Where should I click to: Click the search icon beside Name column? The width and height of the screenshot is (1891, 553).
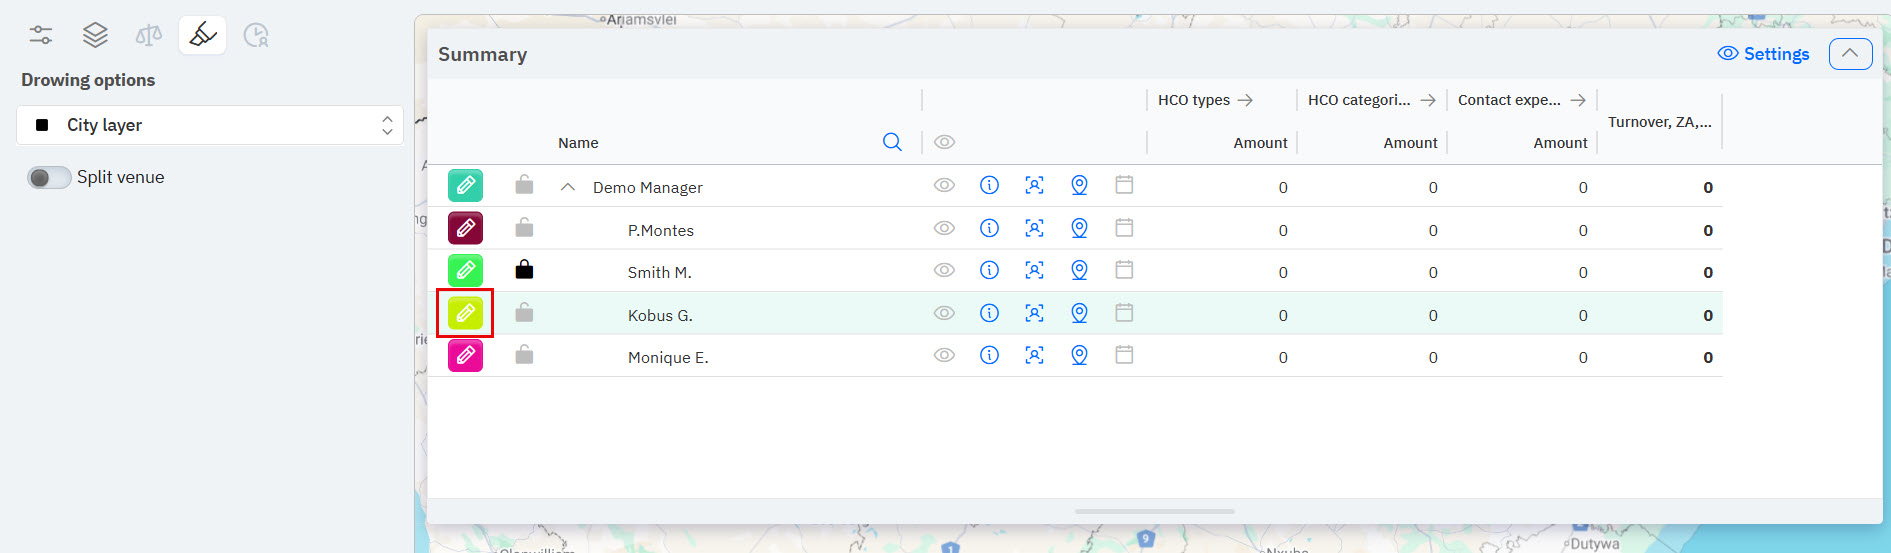tap(892, 142)
